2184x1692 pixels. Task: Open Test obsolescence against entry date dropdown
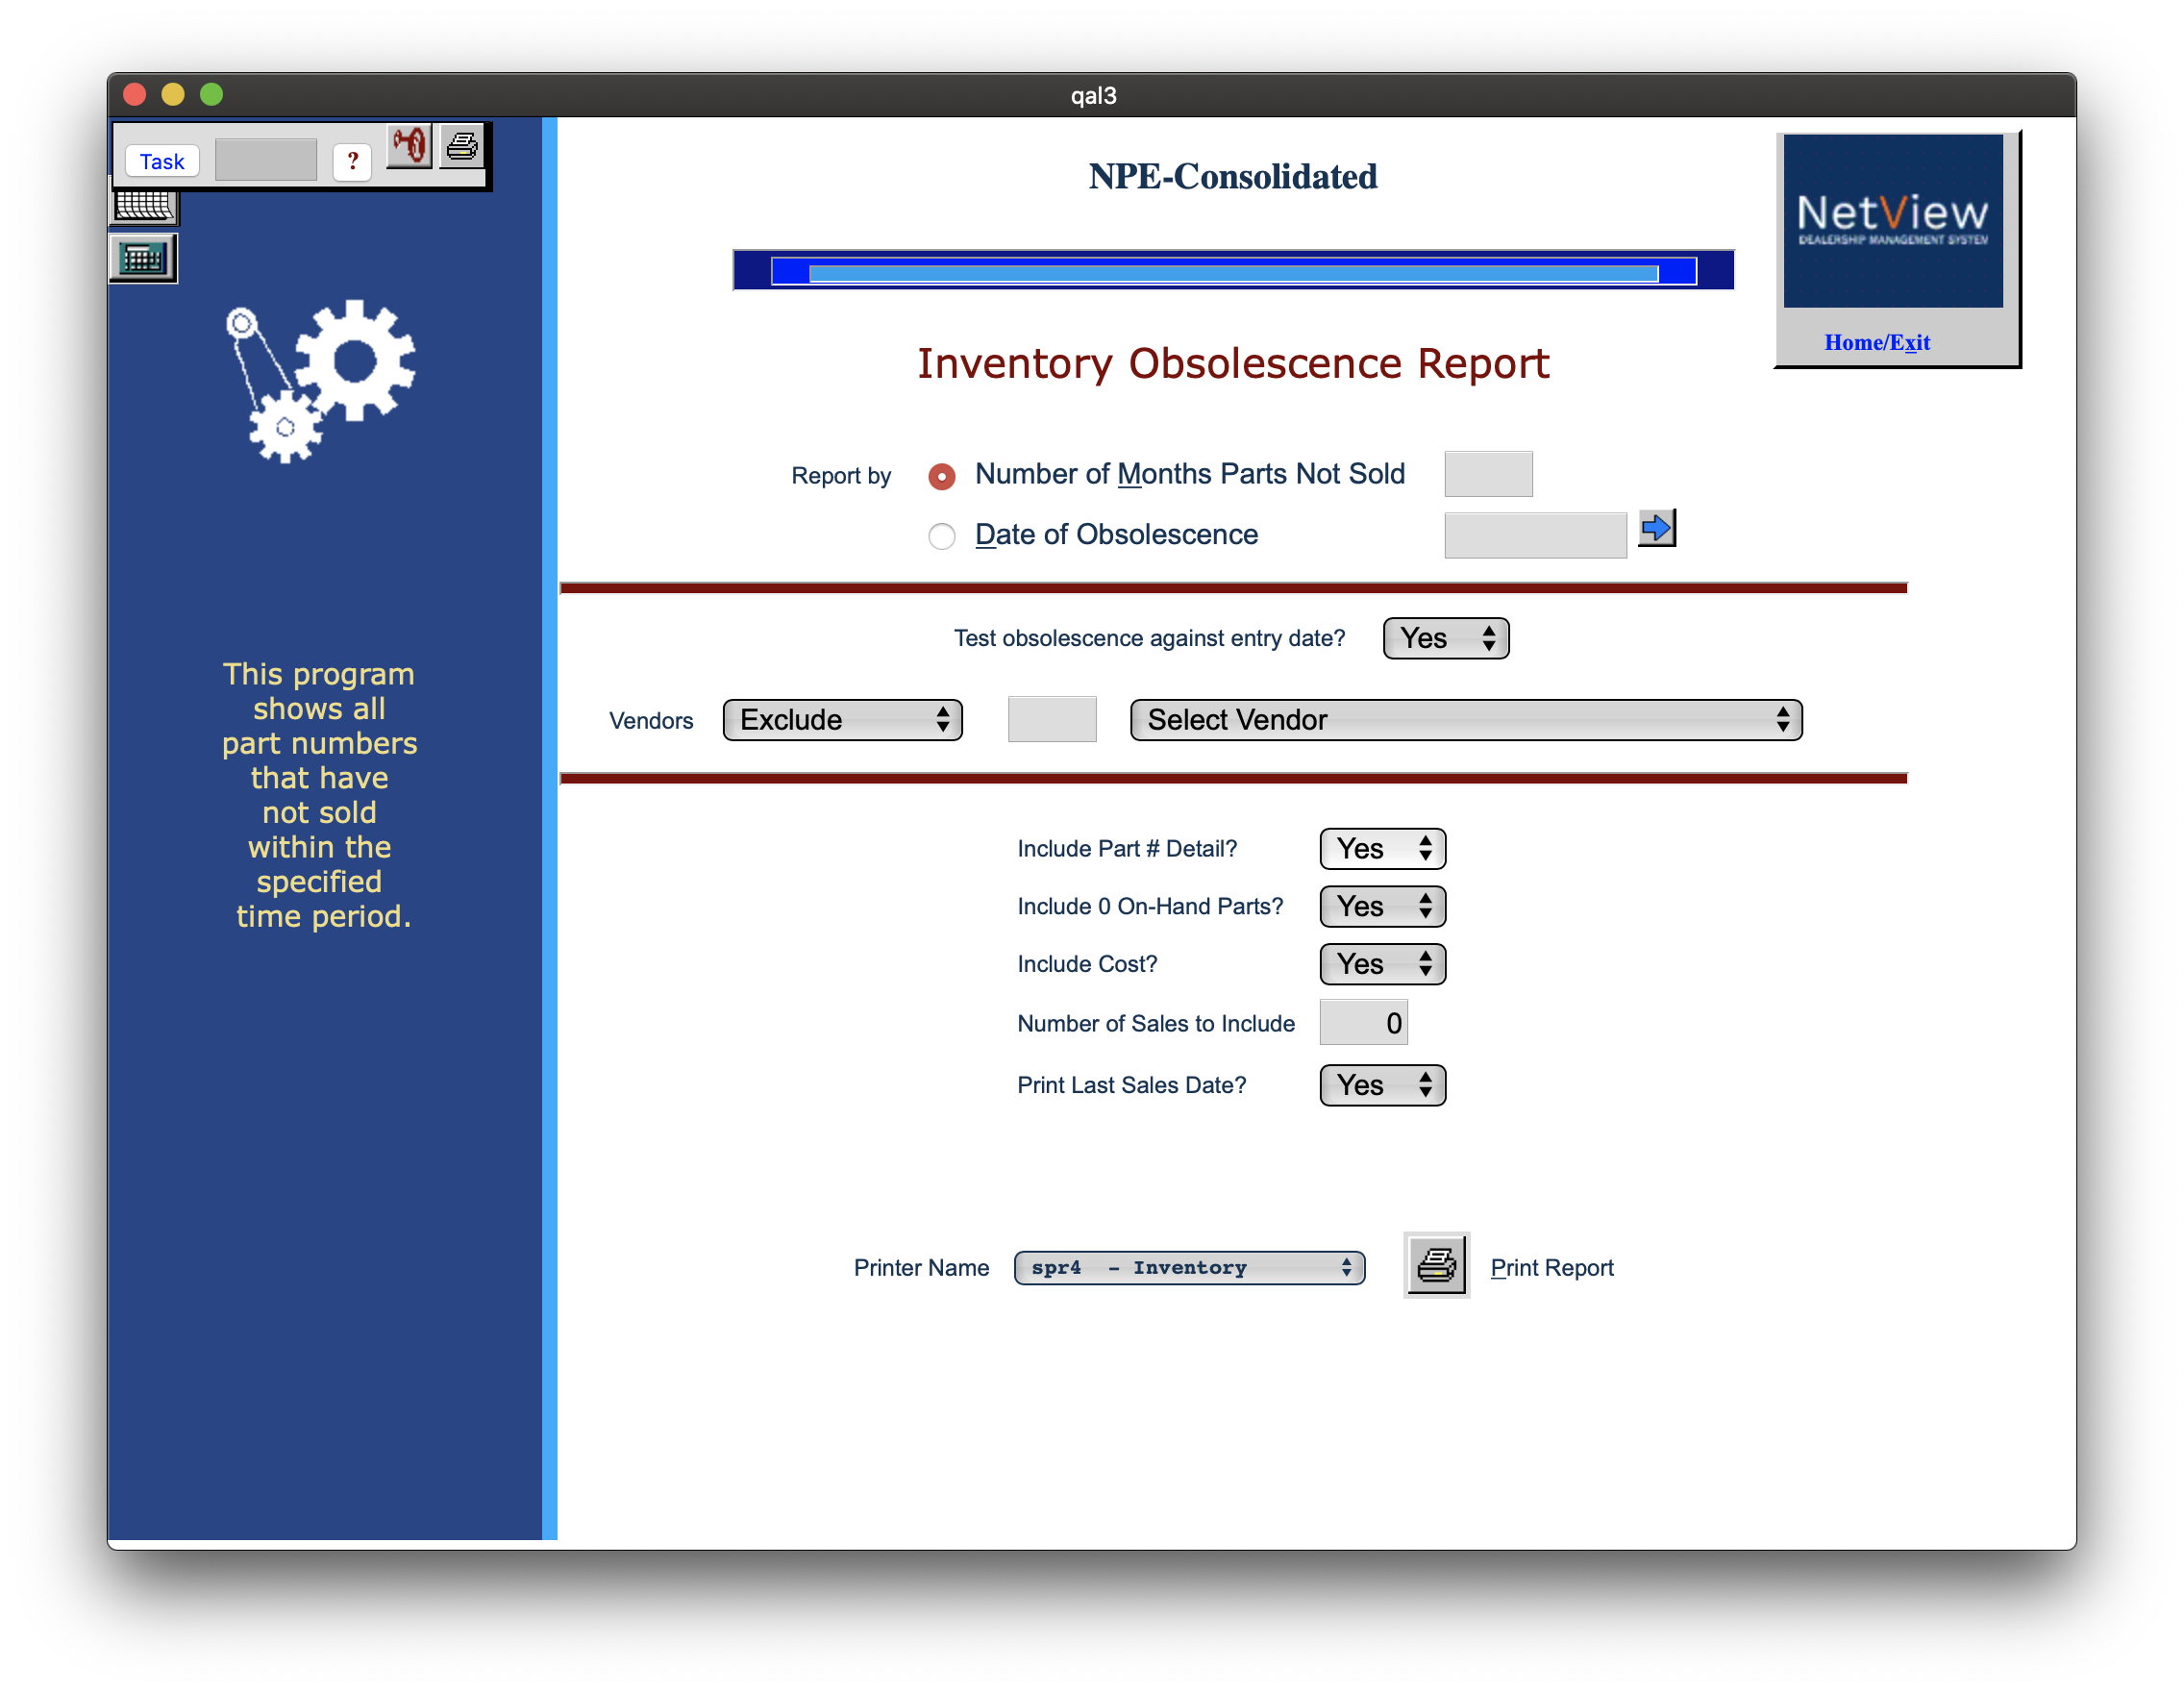pyautogui.click(x=1445, y=638)
